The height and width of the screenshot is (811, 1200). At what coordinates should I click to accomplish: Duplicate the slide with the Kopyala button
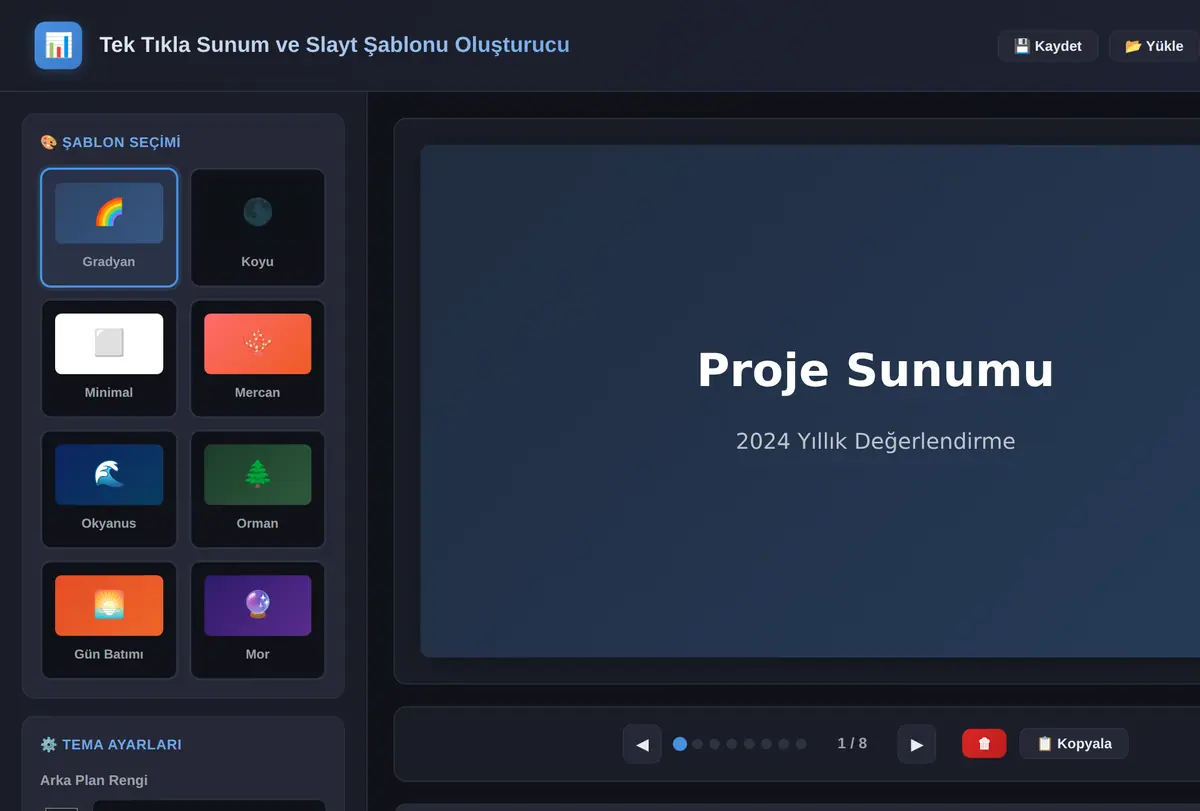(x=1074, y=744)
